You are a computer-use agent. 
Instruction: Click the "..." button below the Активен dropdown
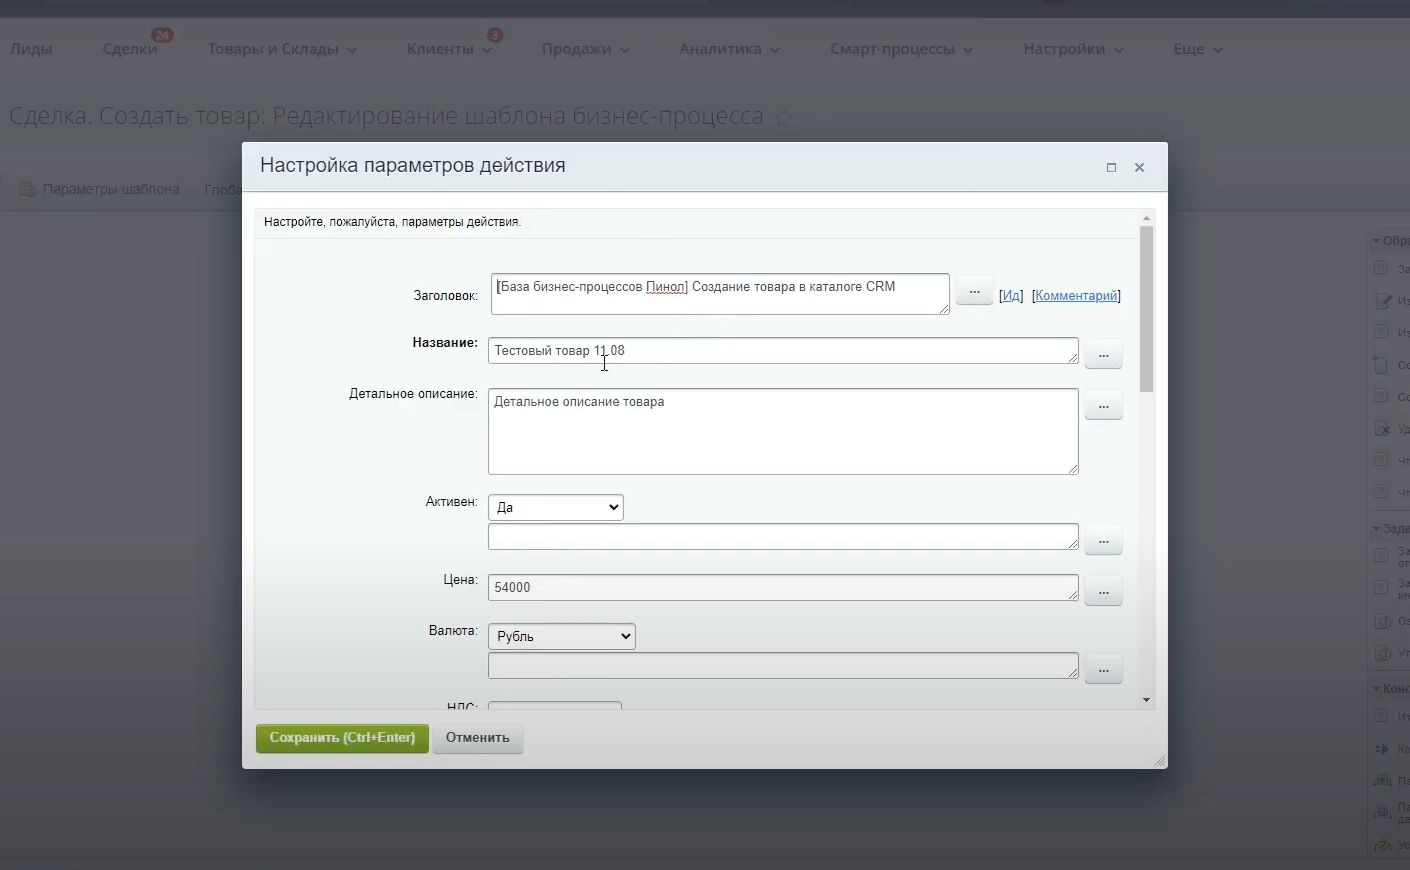click(x=1103, y=541)
